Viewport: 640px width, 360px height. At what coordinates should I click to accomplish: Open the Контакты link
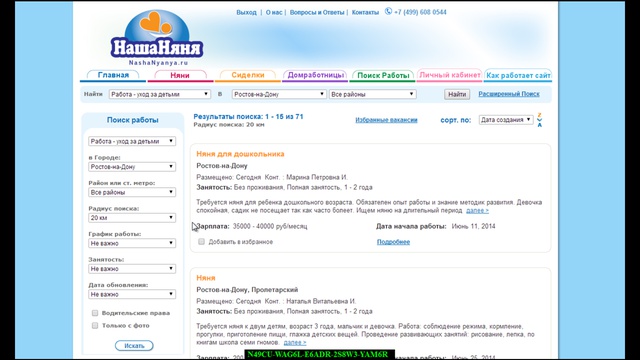pyautogui.click(x=365, y=12)
